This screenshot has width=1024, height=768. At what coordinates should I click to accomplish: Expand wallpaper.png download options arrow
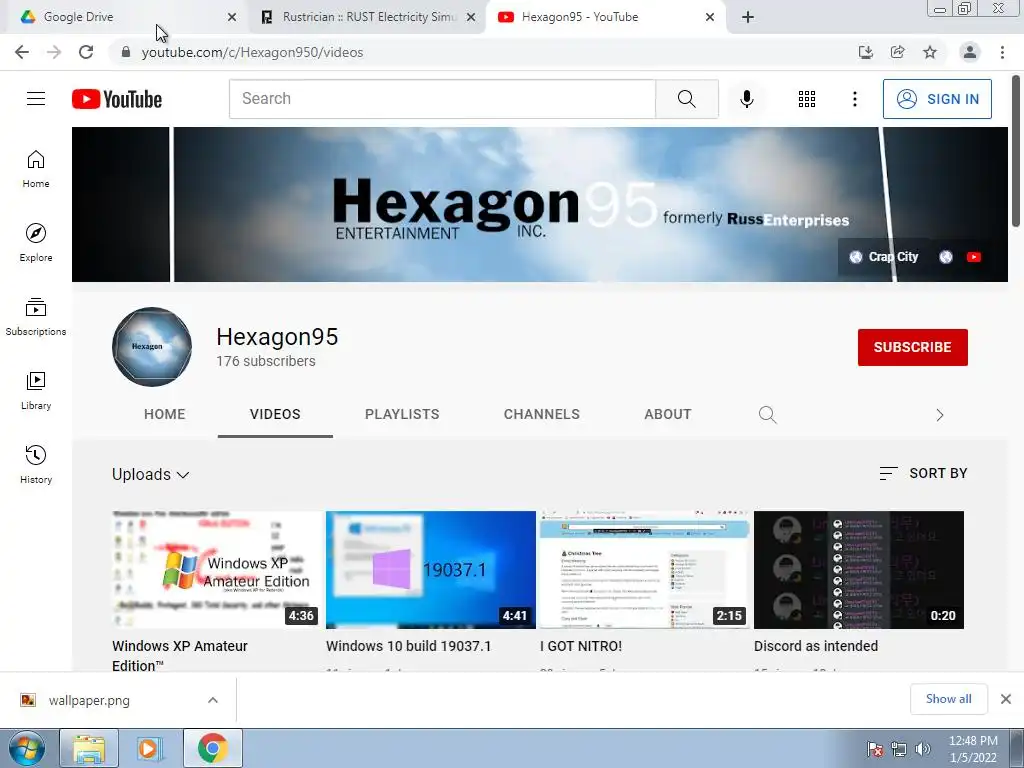pos(213,700)
